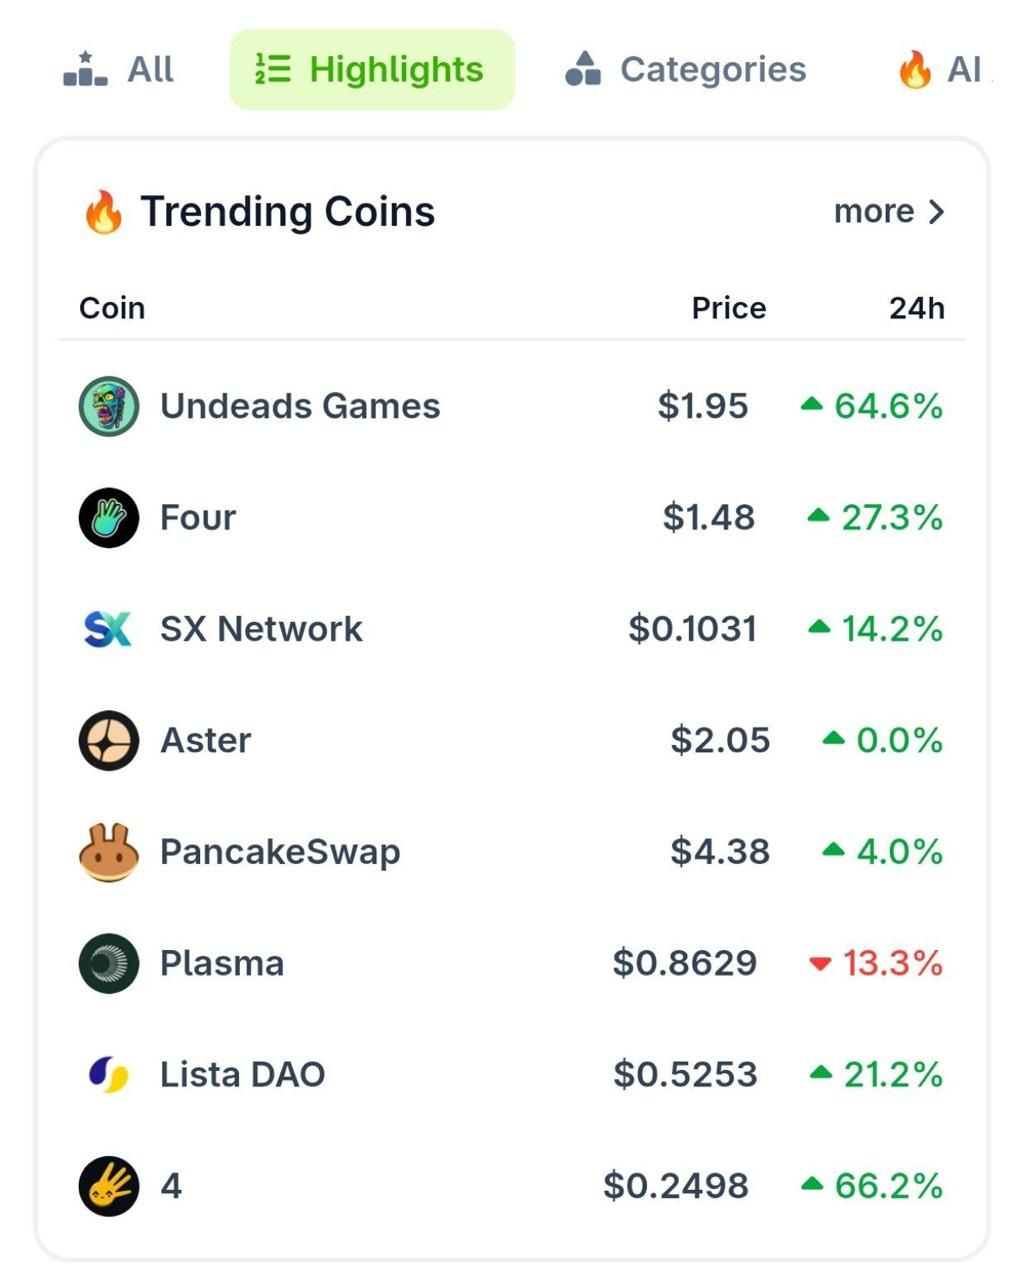This screenshot has width=1009, height=1280.
Task: Click the SX Network logo icon
Action: (108, 629)
